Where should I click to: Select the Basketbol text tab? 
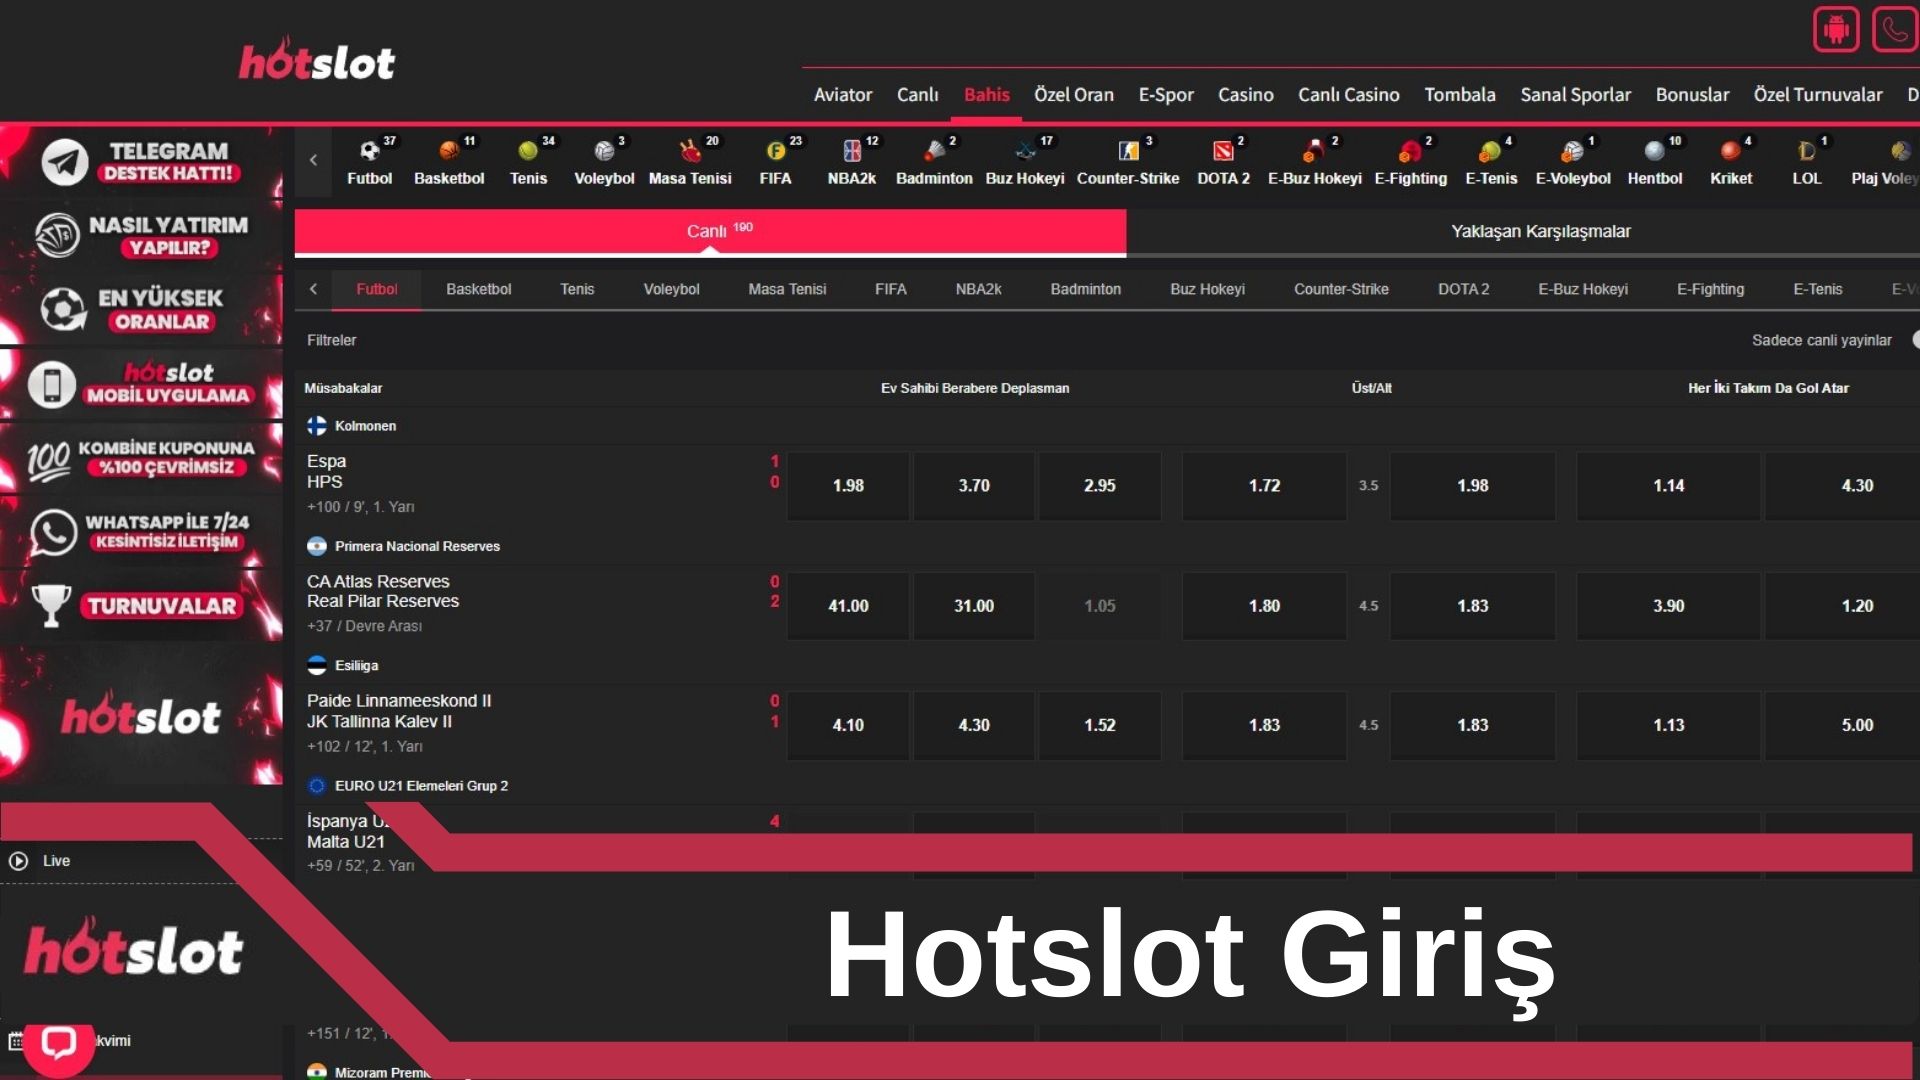click(478, 289)
